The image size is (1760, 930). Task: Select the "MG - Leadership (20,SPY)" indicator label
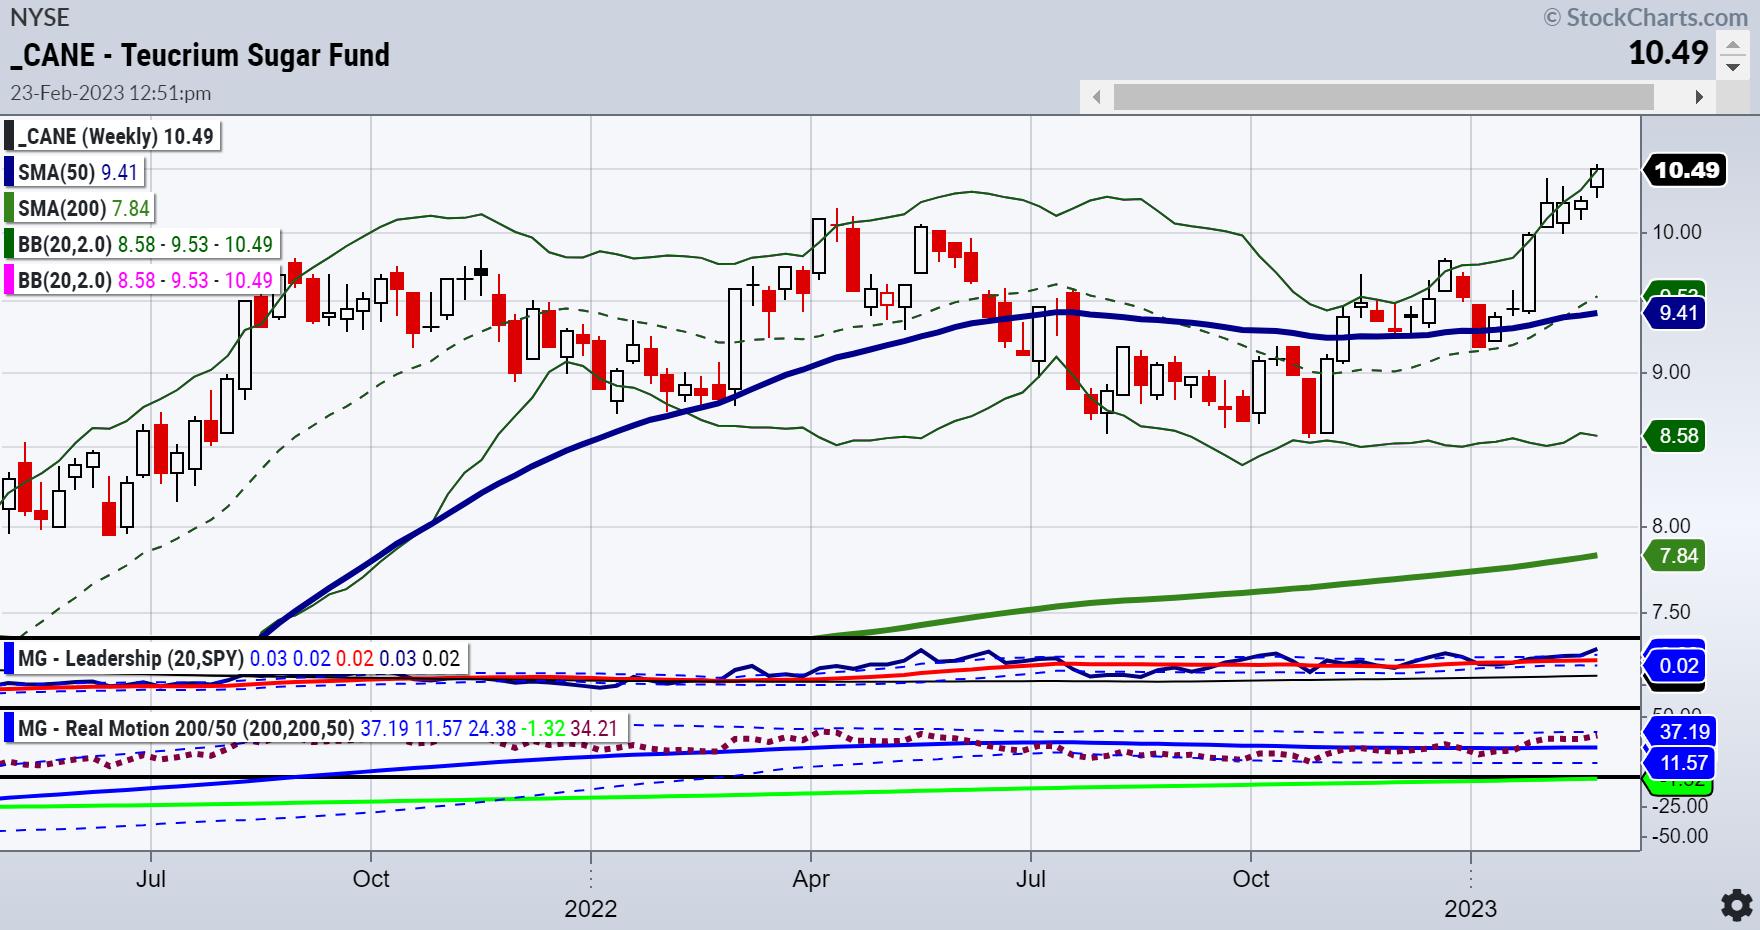[x=131, y=658]
